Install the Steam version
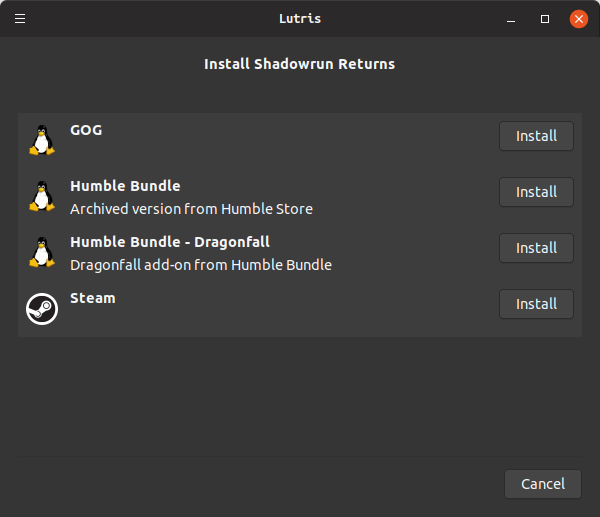This screenshot has height=517, width=600. point(536,304)
